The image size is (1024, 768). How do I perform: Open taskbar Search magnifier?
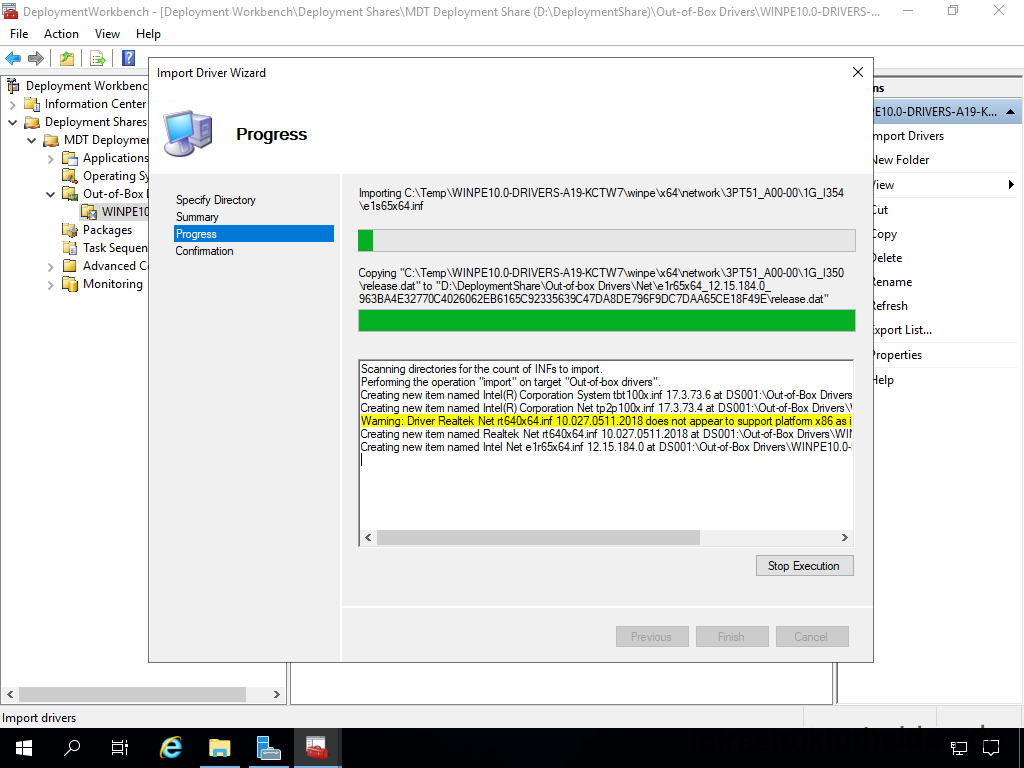(x=72, y=748)
